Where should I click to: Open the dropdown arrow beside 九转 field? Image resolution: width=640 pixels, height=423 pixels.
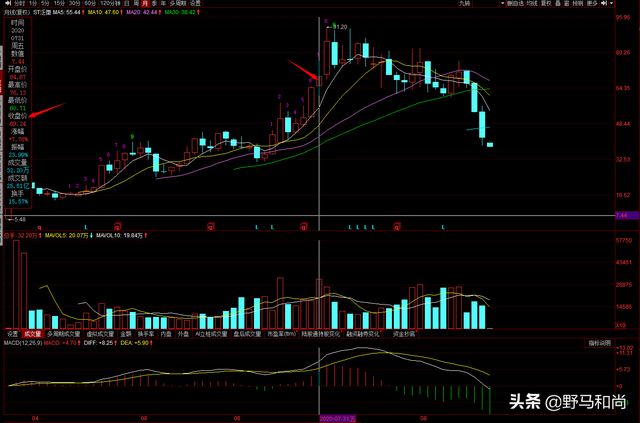[502, 3]
